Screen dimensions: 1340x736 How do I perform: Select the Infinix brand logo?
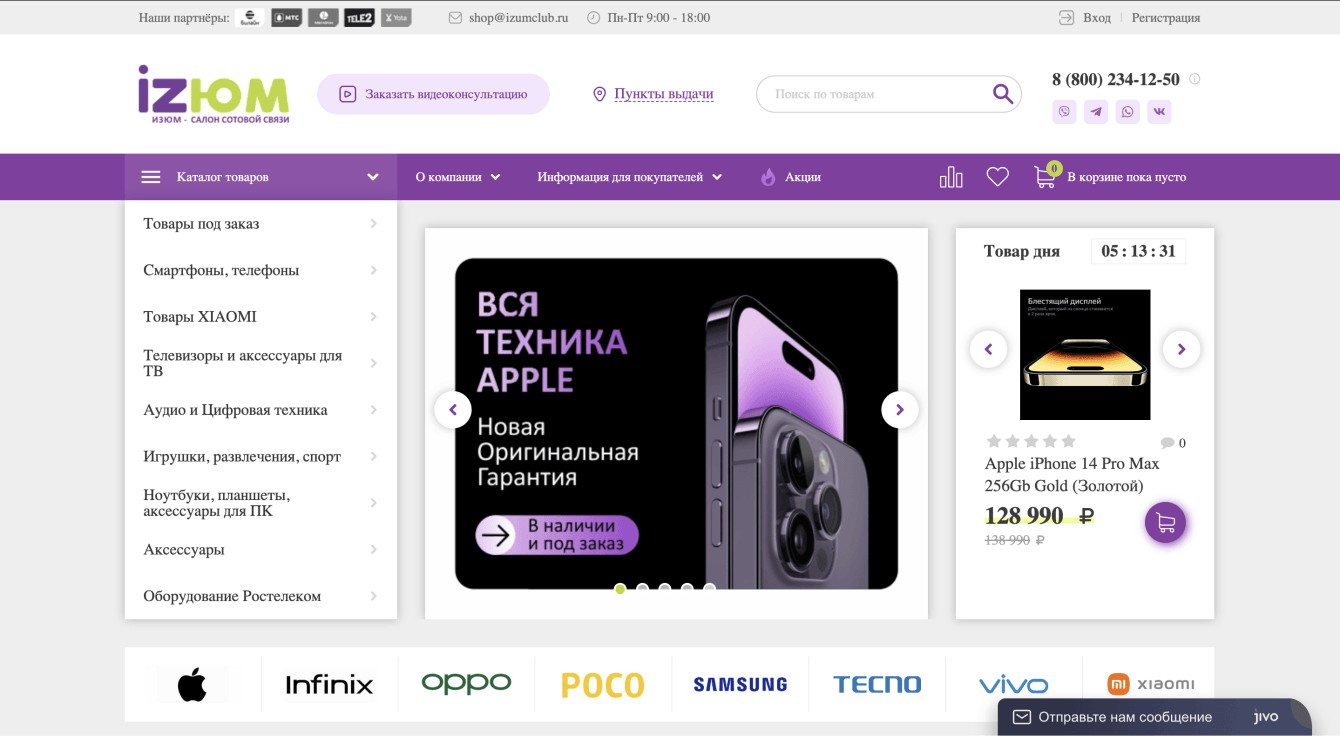[x=329, y=685]
